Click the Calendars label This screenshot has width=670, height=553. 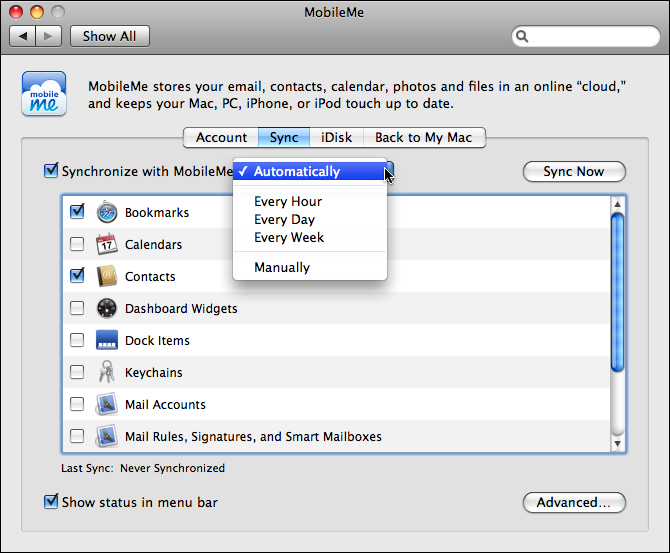(153, 244)
